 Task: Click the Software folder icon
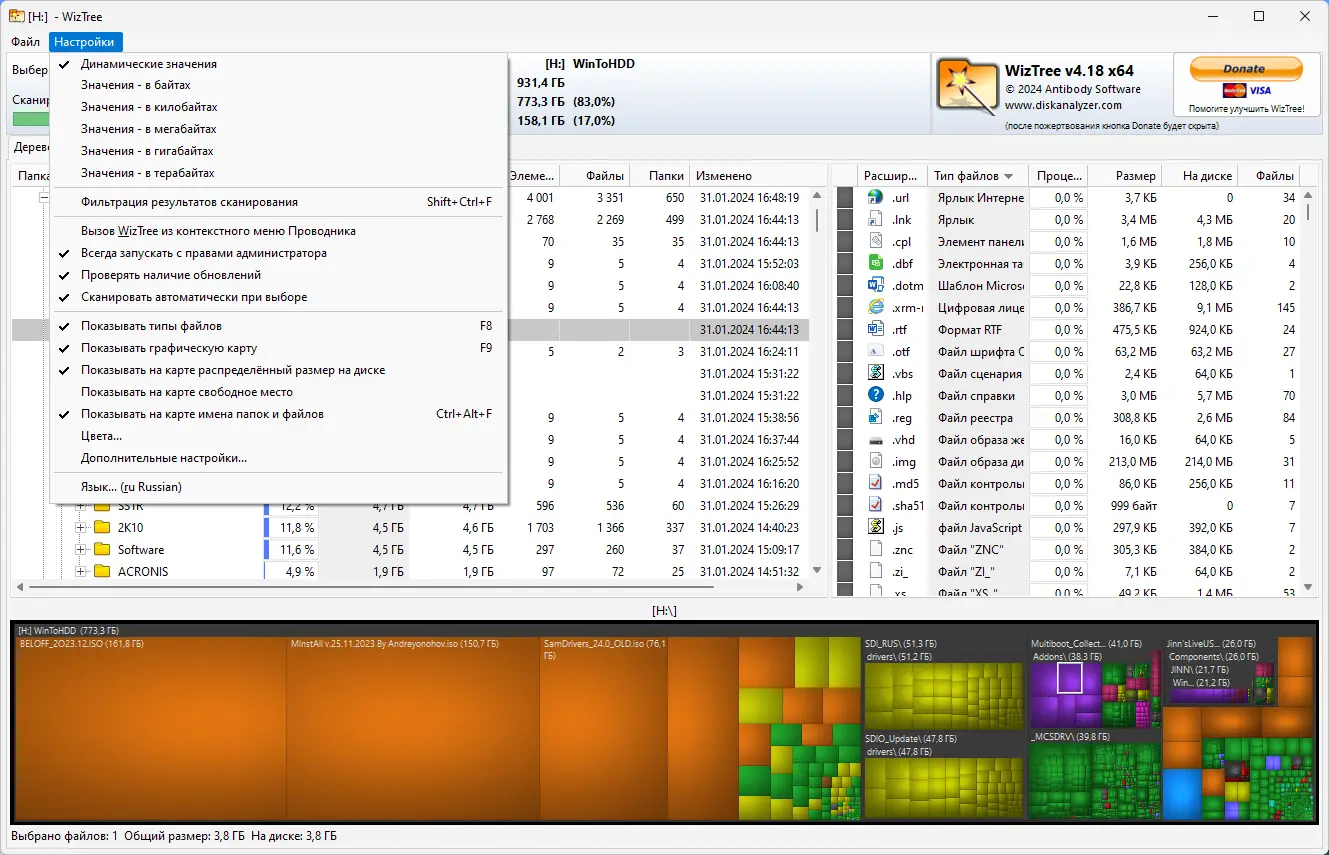click(x=101, y=550)
